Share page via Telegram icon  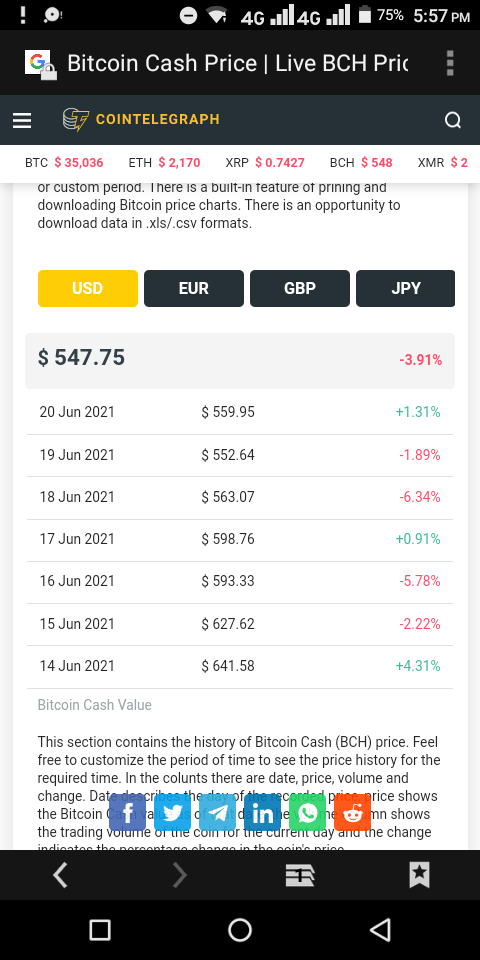coord(217,813)
